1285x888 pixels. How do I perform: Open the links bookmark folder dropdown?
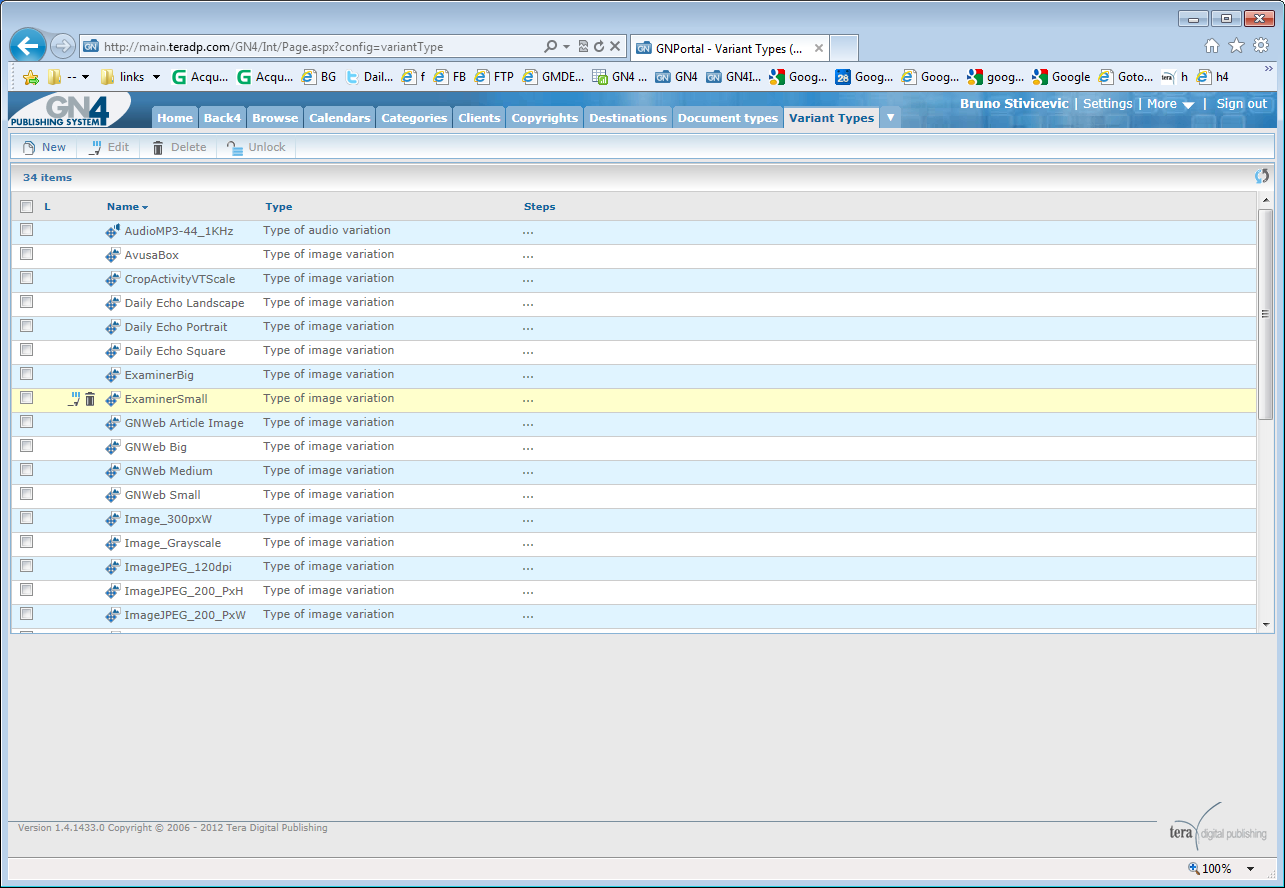(156, 77)
